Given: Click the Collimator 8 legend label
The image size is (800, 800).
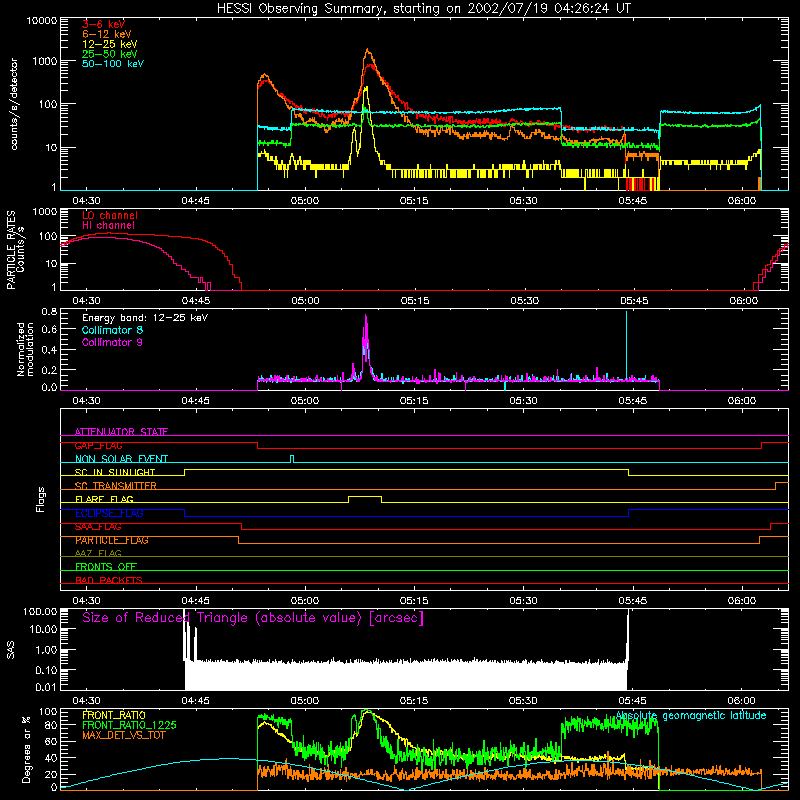Looking at the screenshot, I should pos(112,330).
